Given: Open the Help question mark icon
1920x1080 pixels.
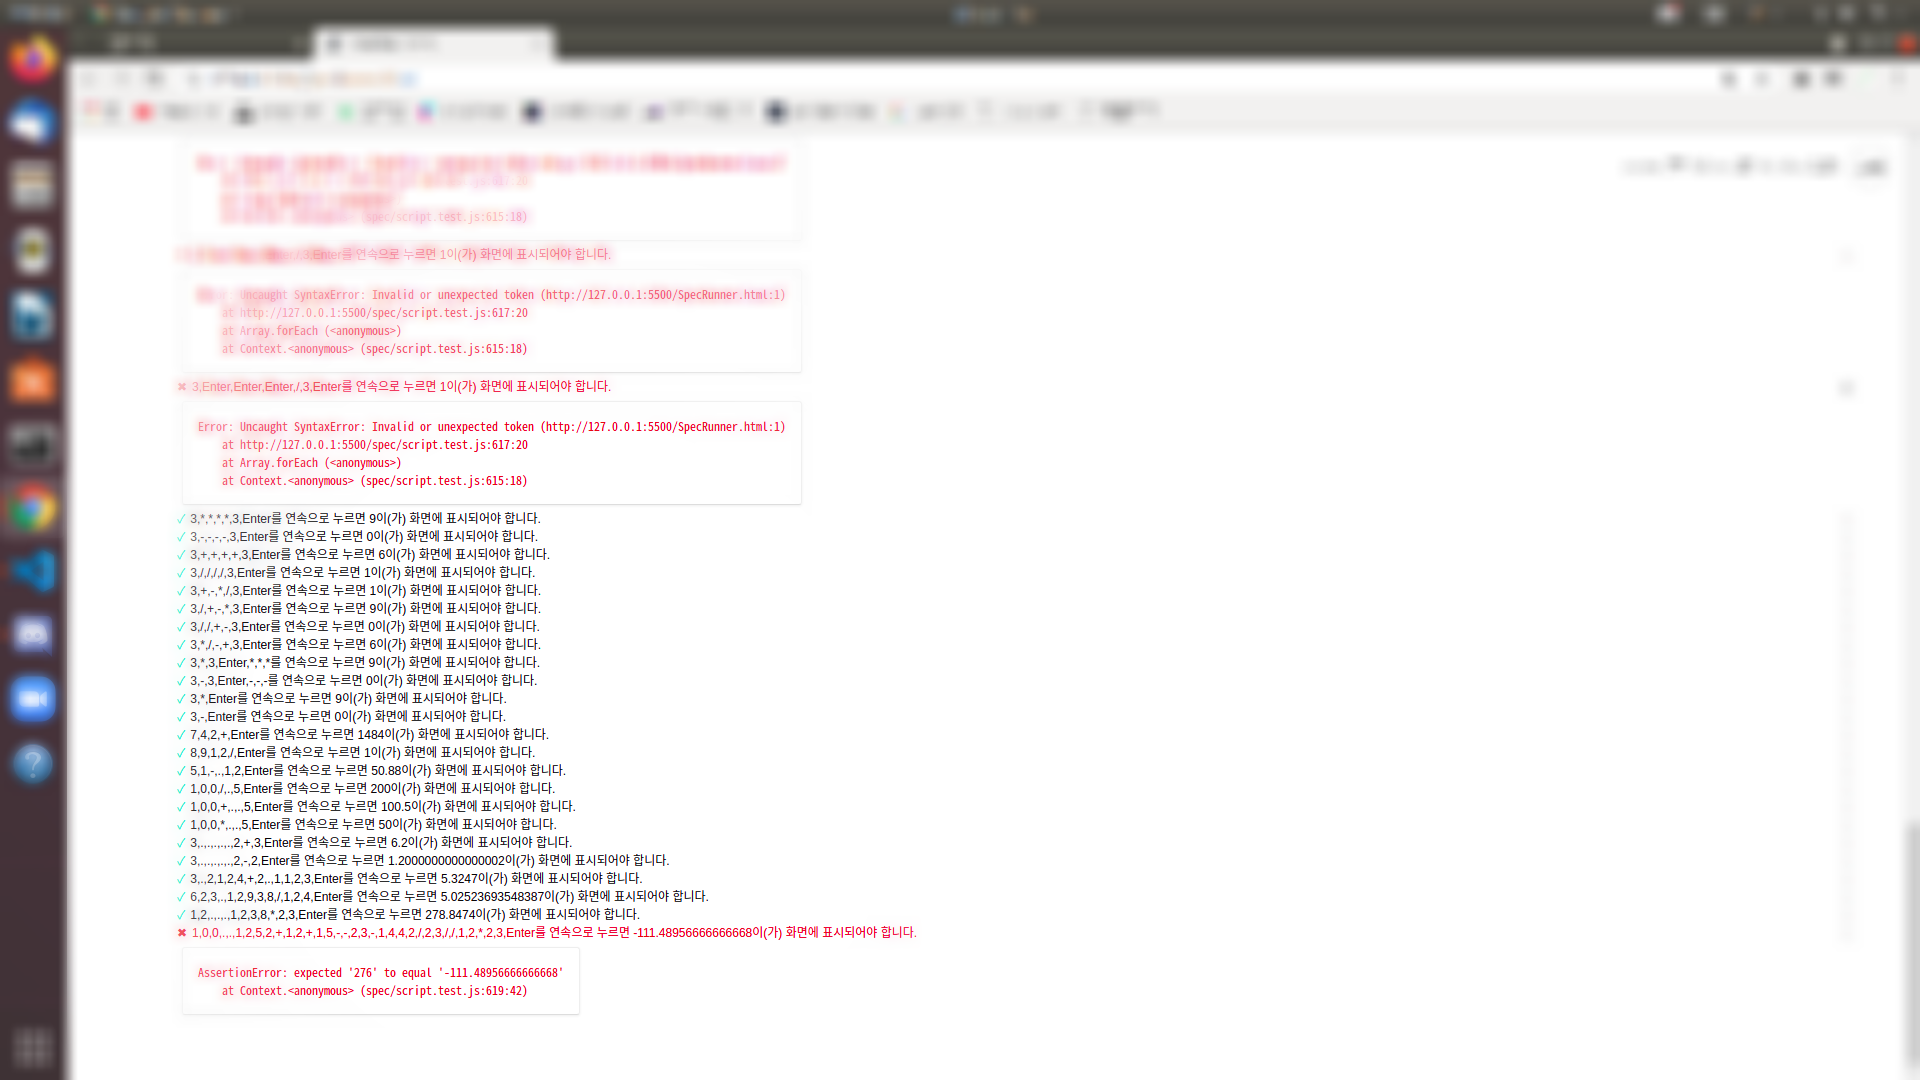Looking at the screenshot, I should tap(32, 763).
